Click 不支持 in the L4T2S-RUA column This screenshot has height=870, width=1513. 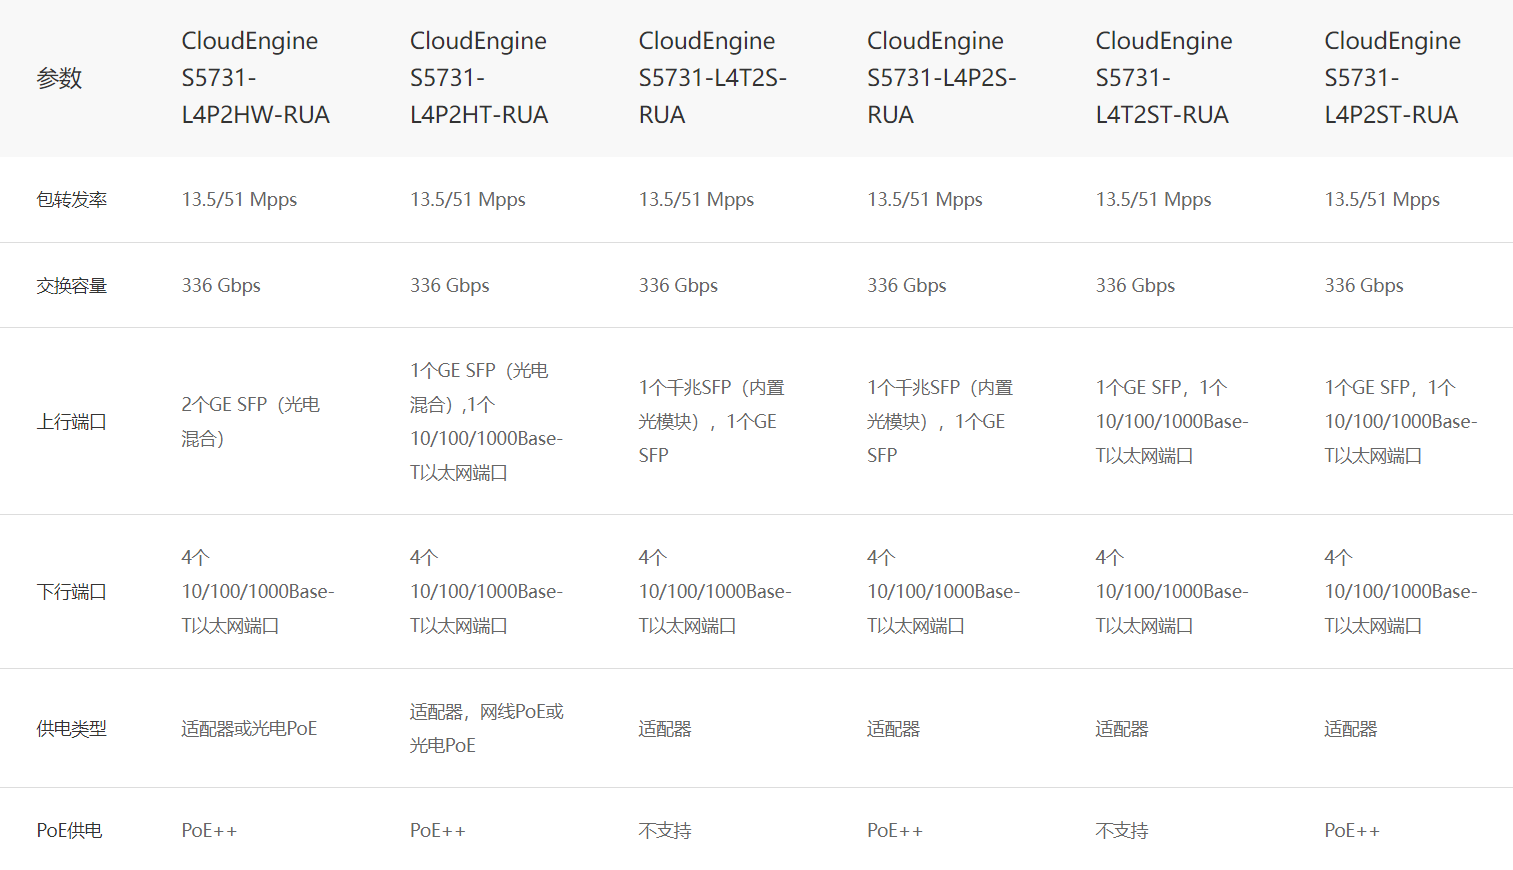[665, 831]
